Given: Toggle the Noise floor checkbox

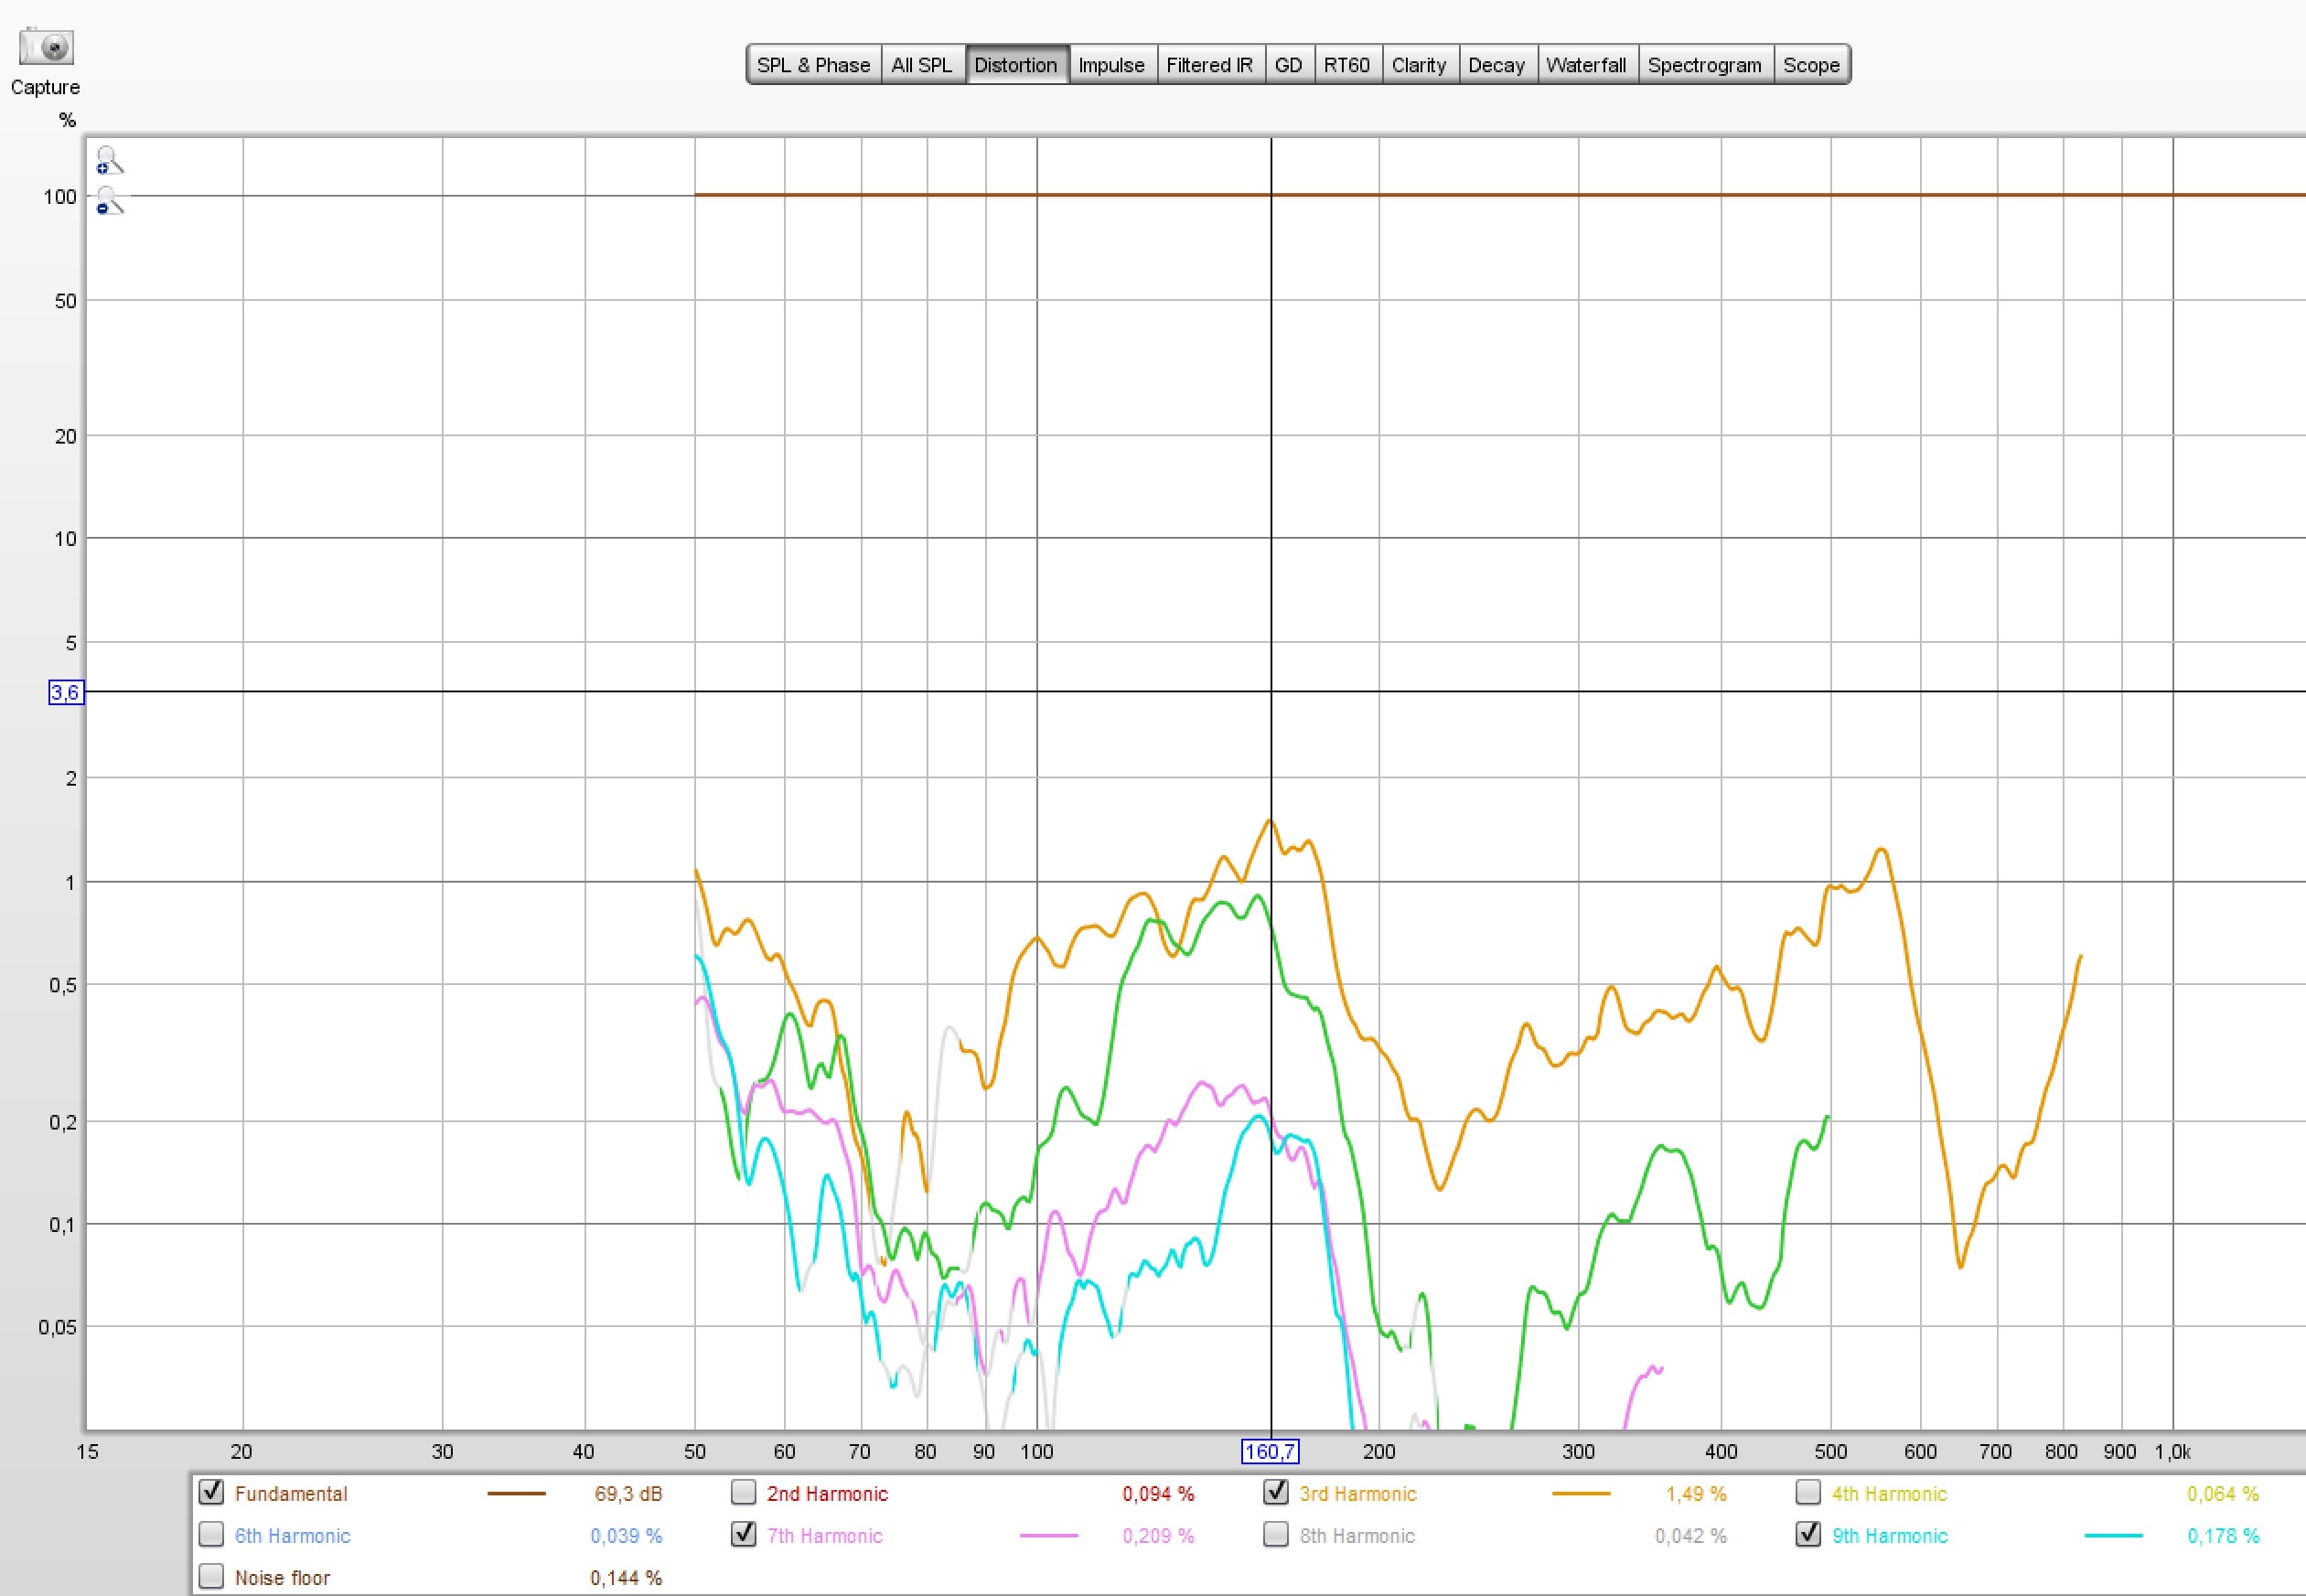Looking at the screenshot, I should (x=211, y=1577).
